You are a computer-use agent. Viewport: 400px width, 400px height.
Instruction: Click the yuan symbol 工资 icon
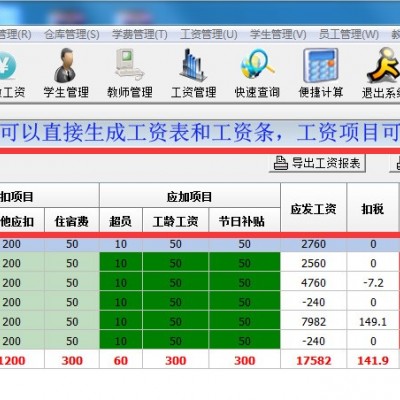7,66
